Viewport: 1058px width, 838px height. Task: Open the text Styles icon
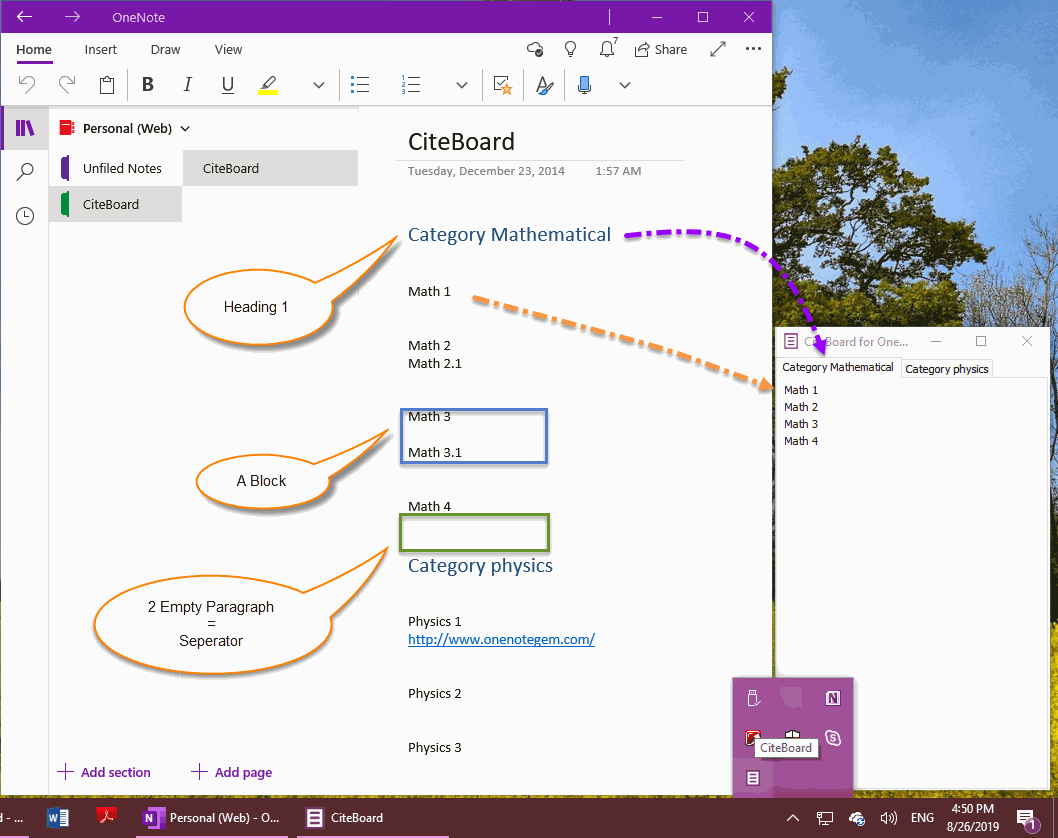click(544, 85)
